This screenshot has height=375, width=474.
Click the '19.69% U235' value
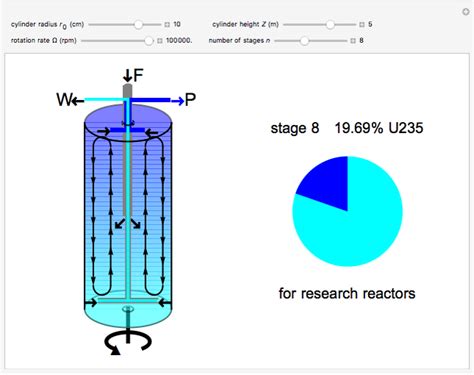click(379, 128)
